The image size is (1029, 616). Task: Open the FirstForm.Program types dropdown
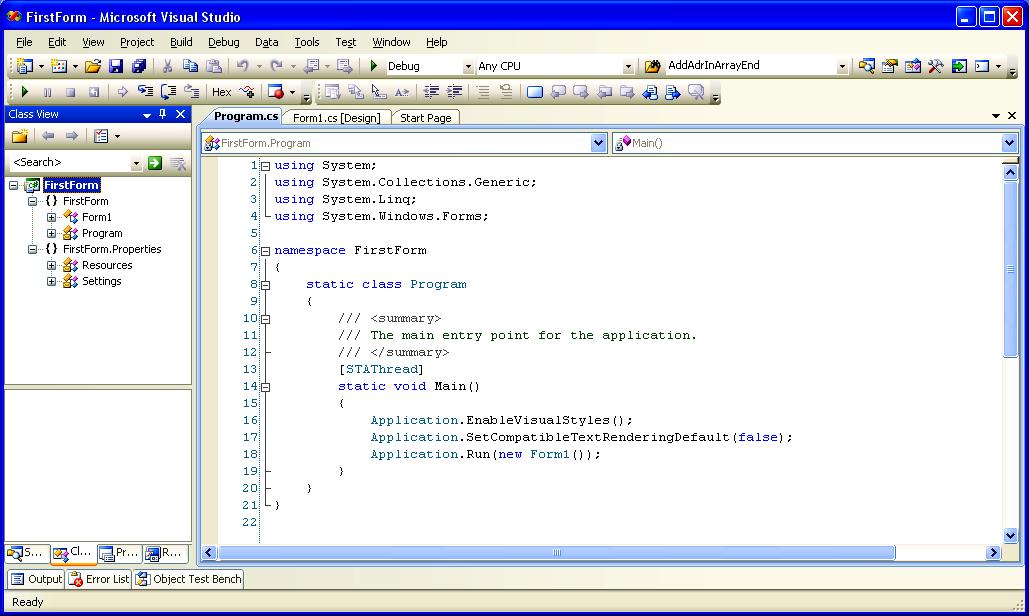(x=598, y=143)
